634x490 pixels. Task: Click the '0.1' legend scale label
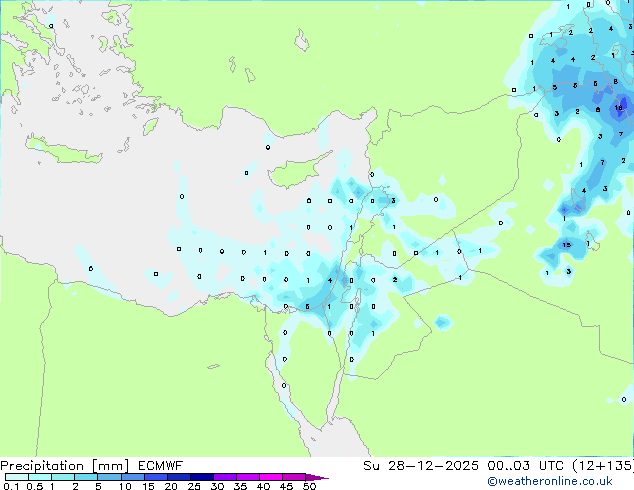[11, 486]
